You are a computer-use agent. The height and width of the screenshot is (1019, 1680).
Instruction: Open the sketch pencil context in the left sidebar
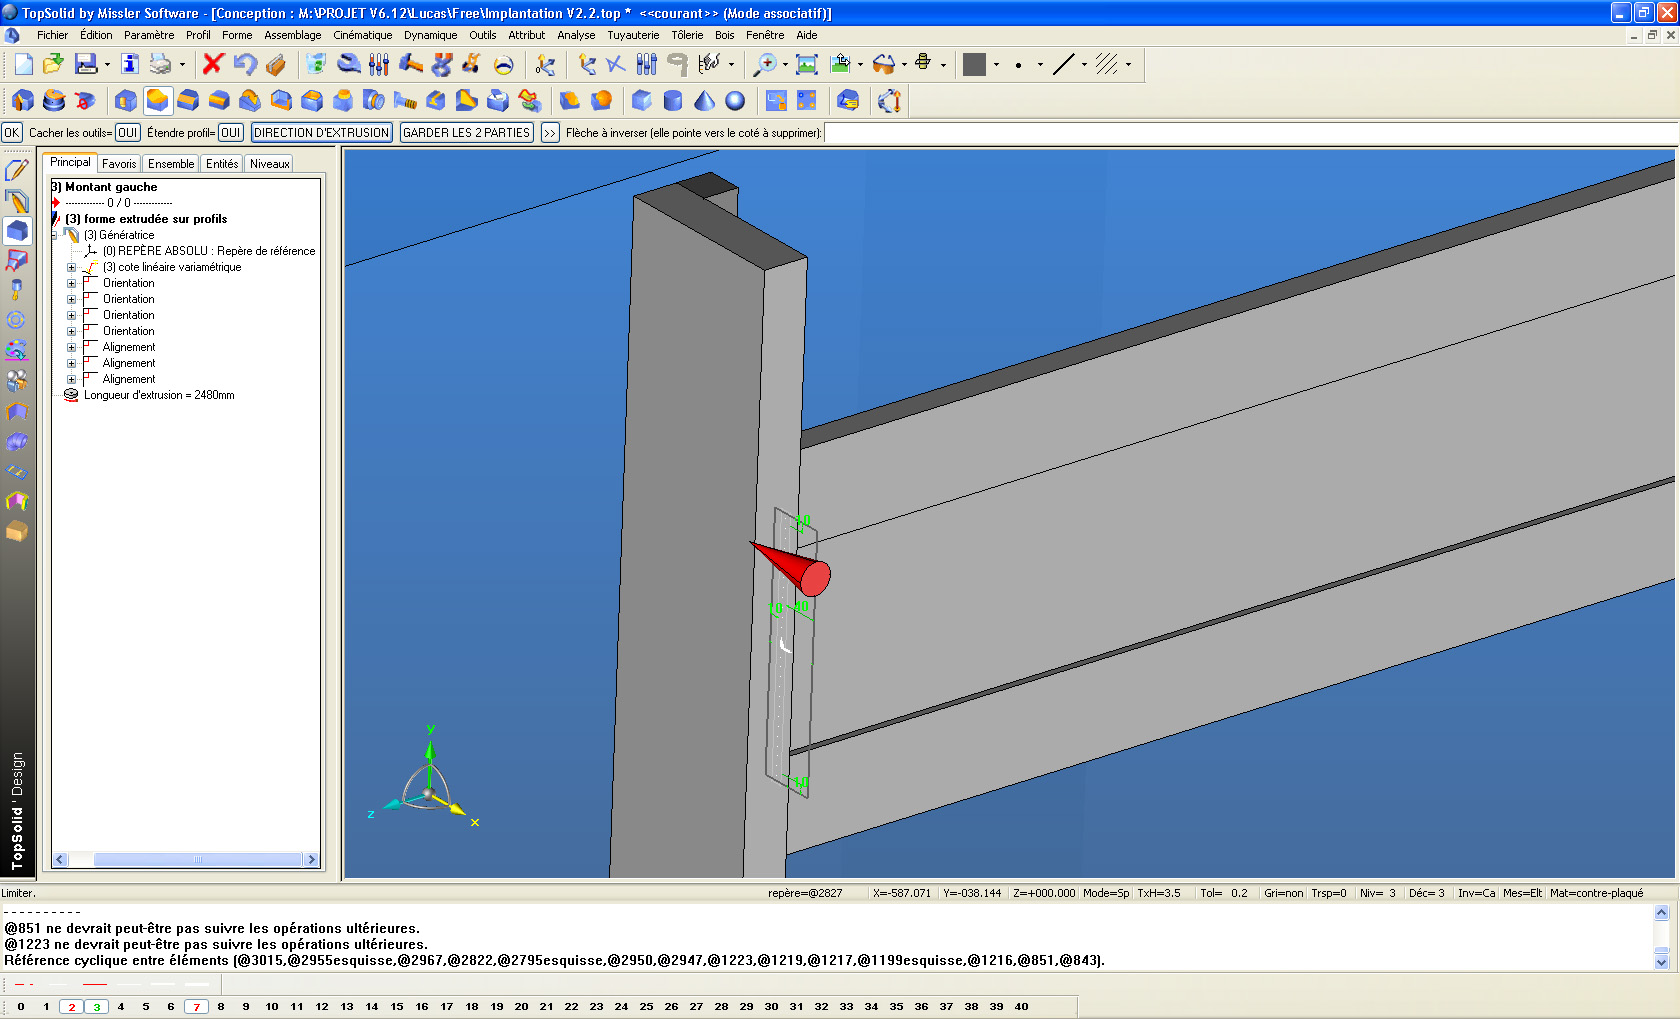[17, 171]
